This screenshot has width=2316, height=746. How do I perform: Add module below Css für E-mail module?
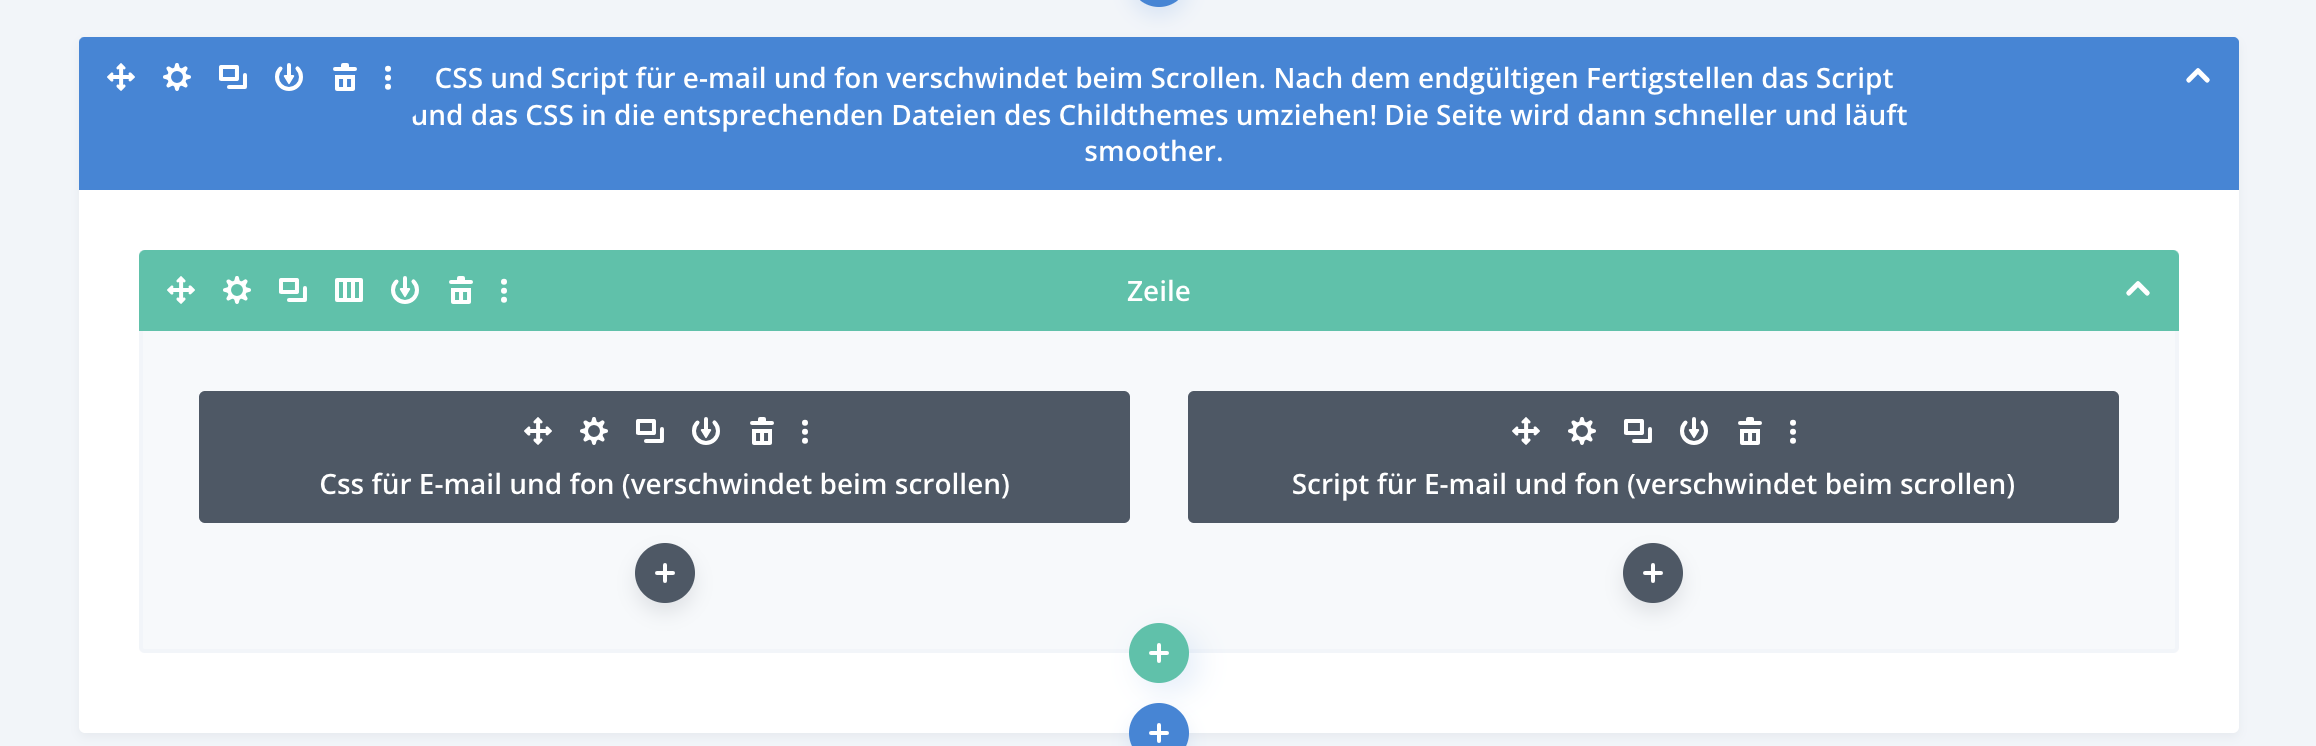point(665,573)
